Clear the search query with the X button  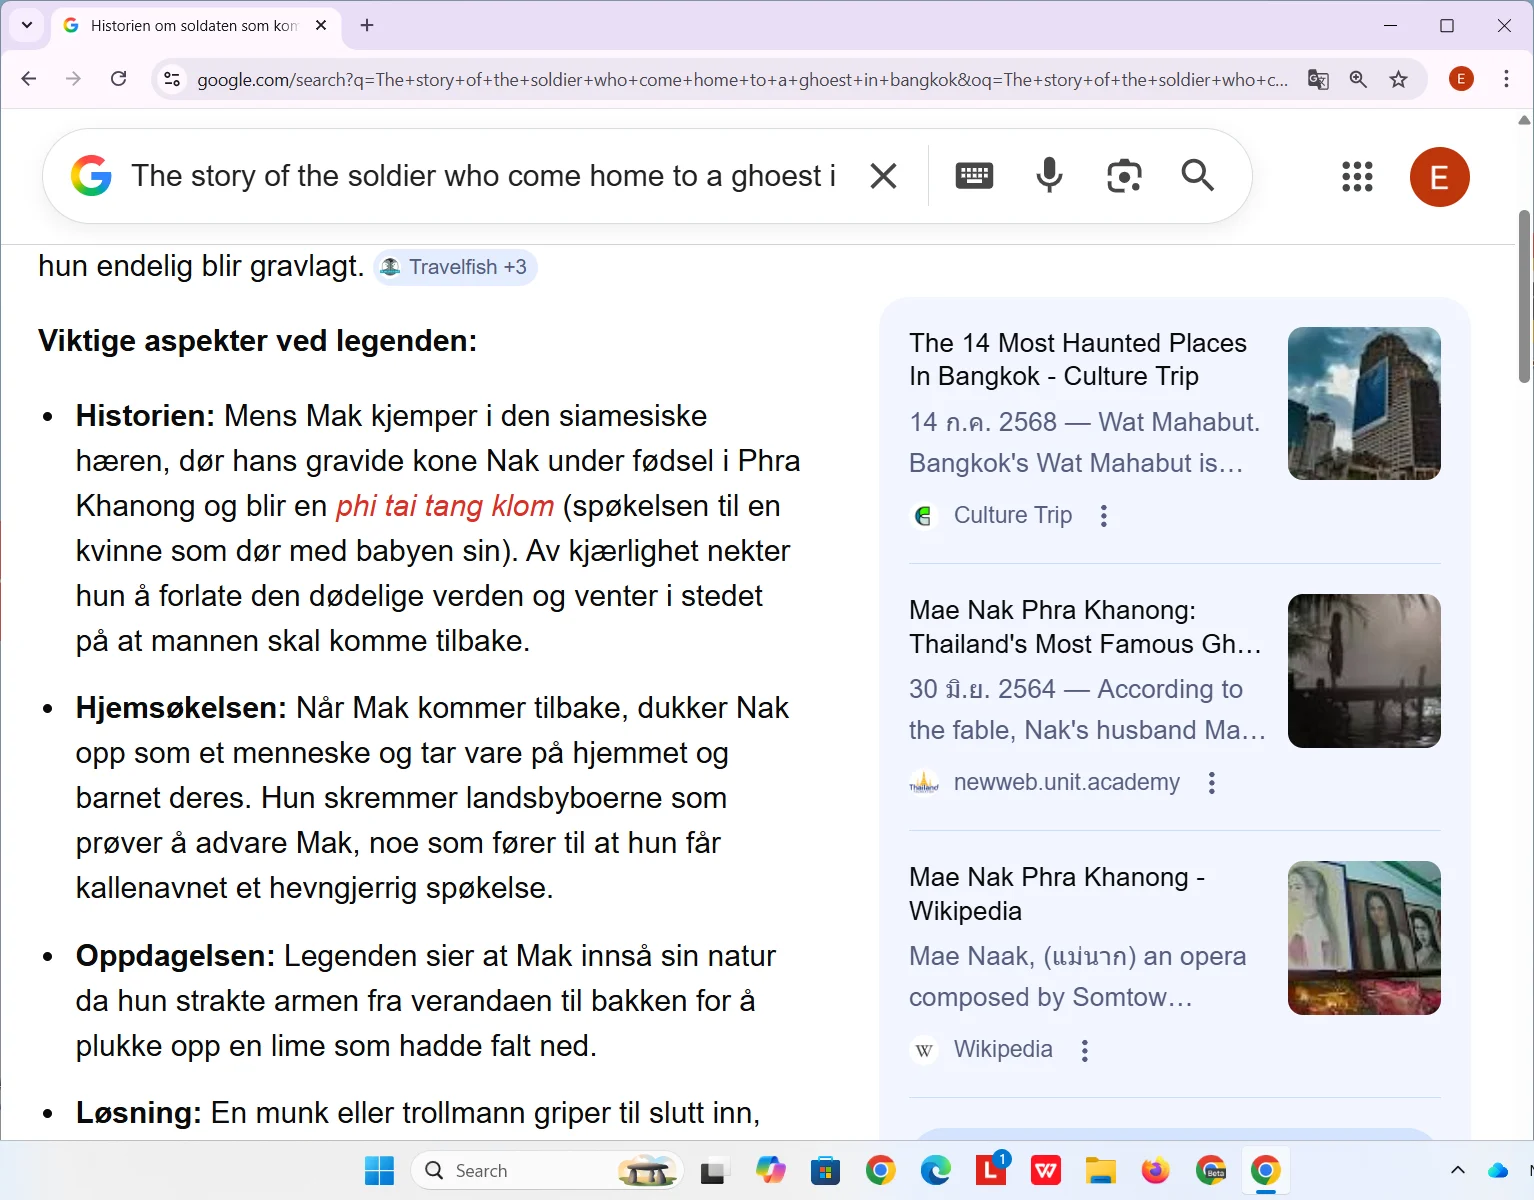coord(883,175)
